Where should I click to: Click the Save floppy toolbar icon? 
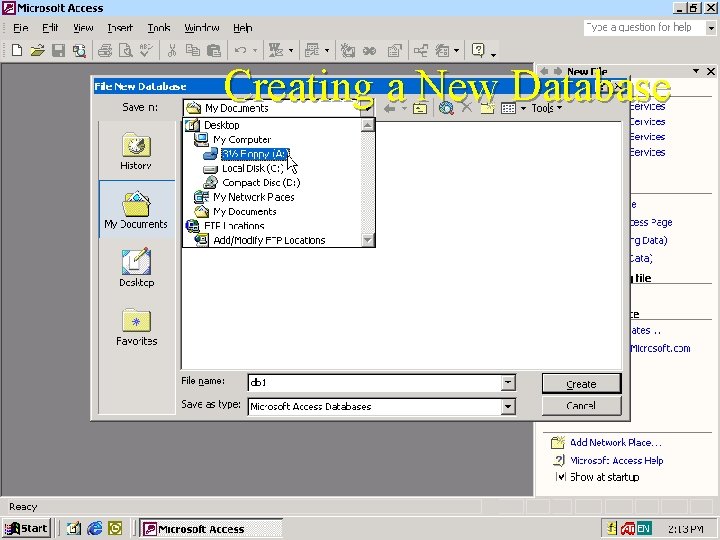coord(58,50)
